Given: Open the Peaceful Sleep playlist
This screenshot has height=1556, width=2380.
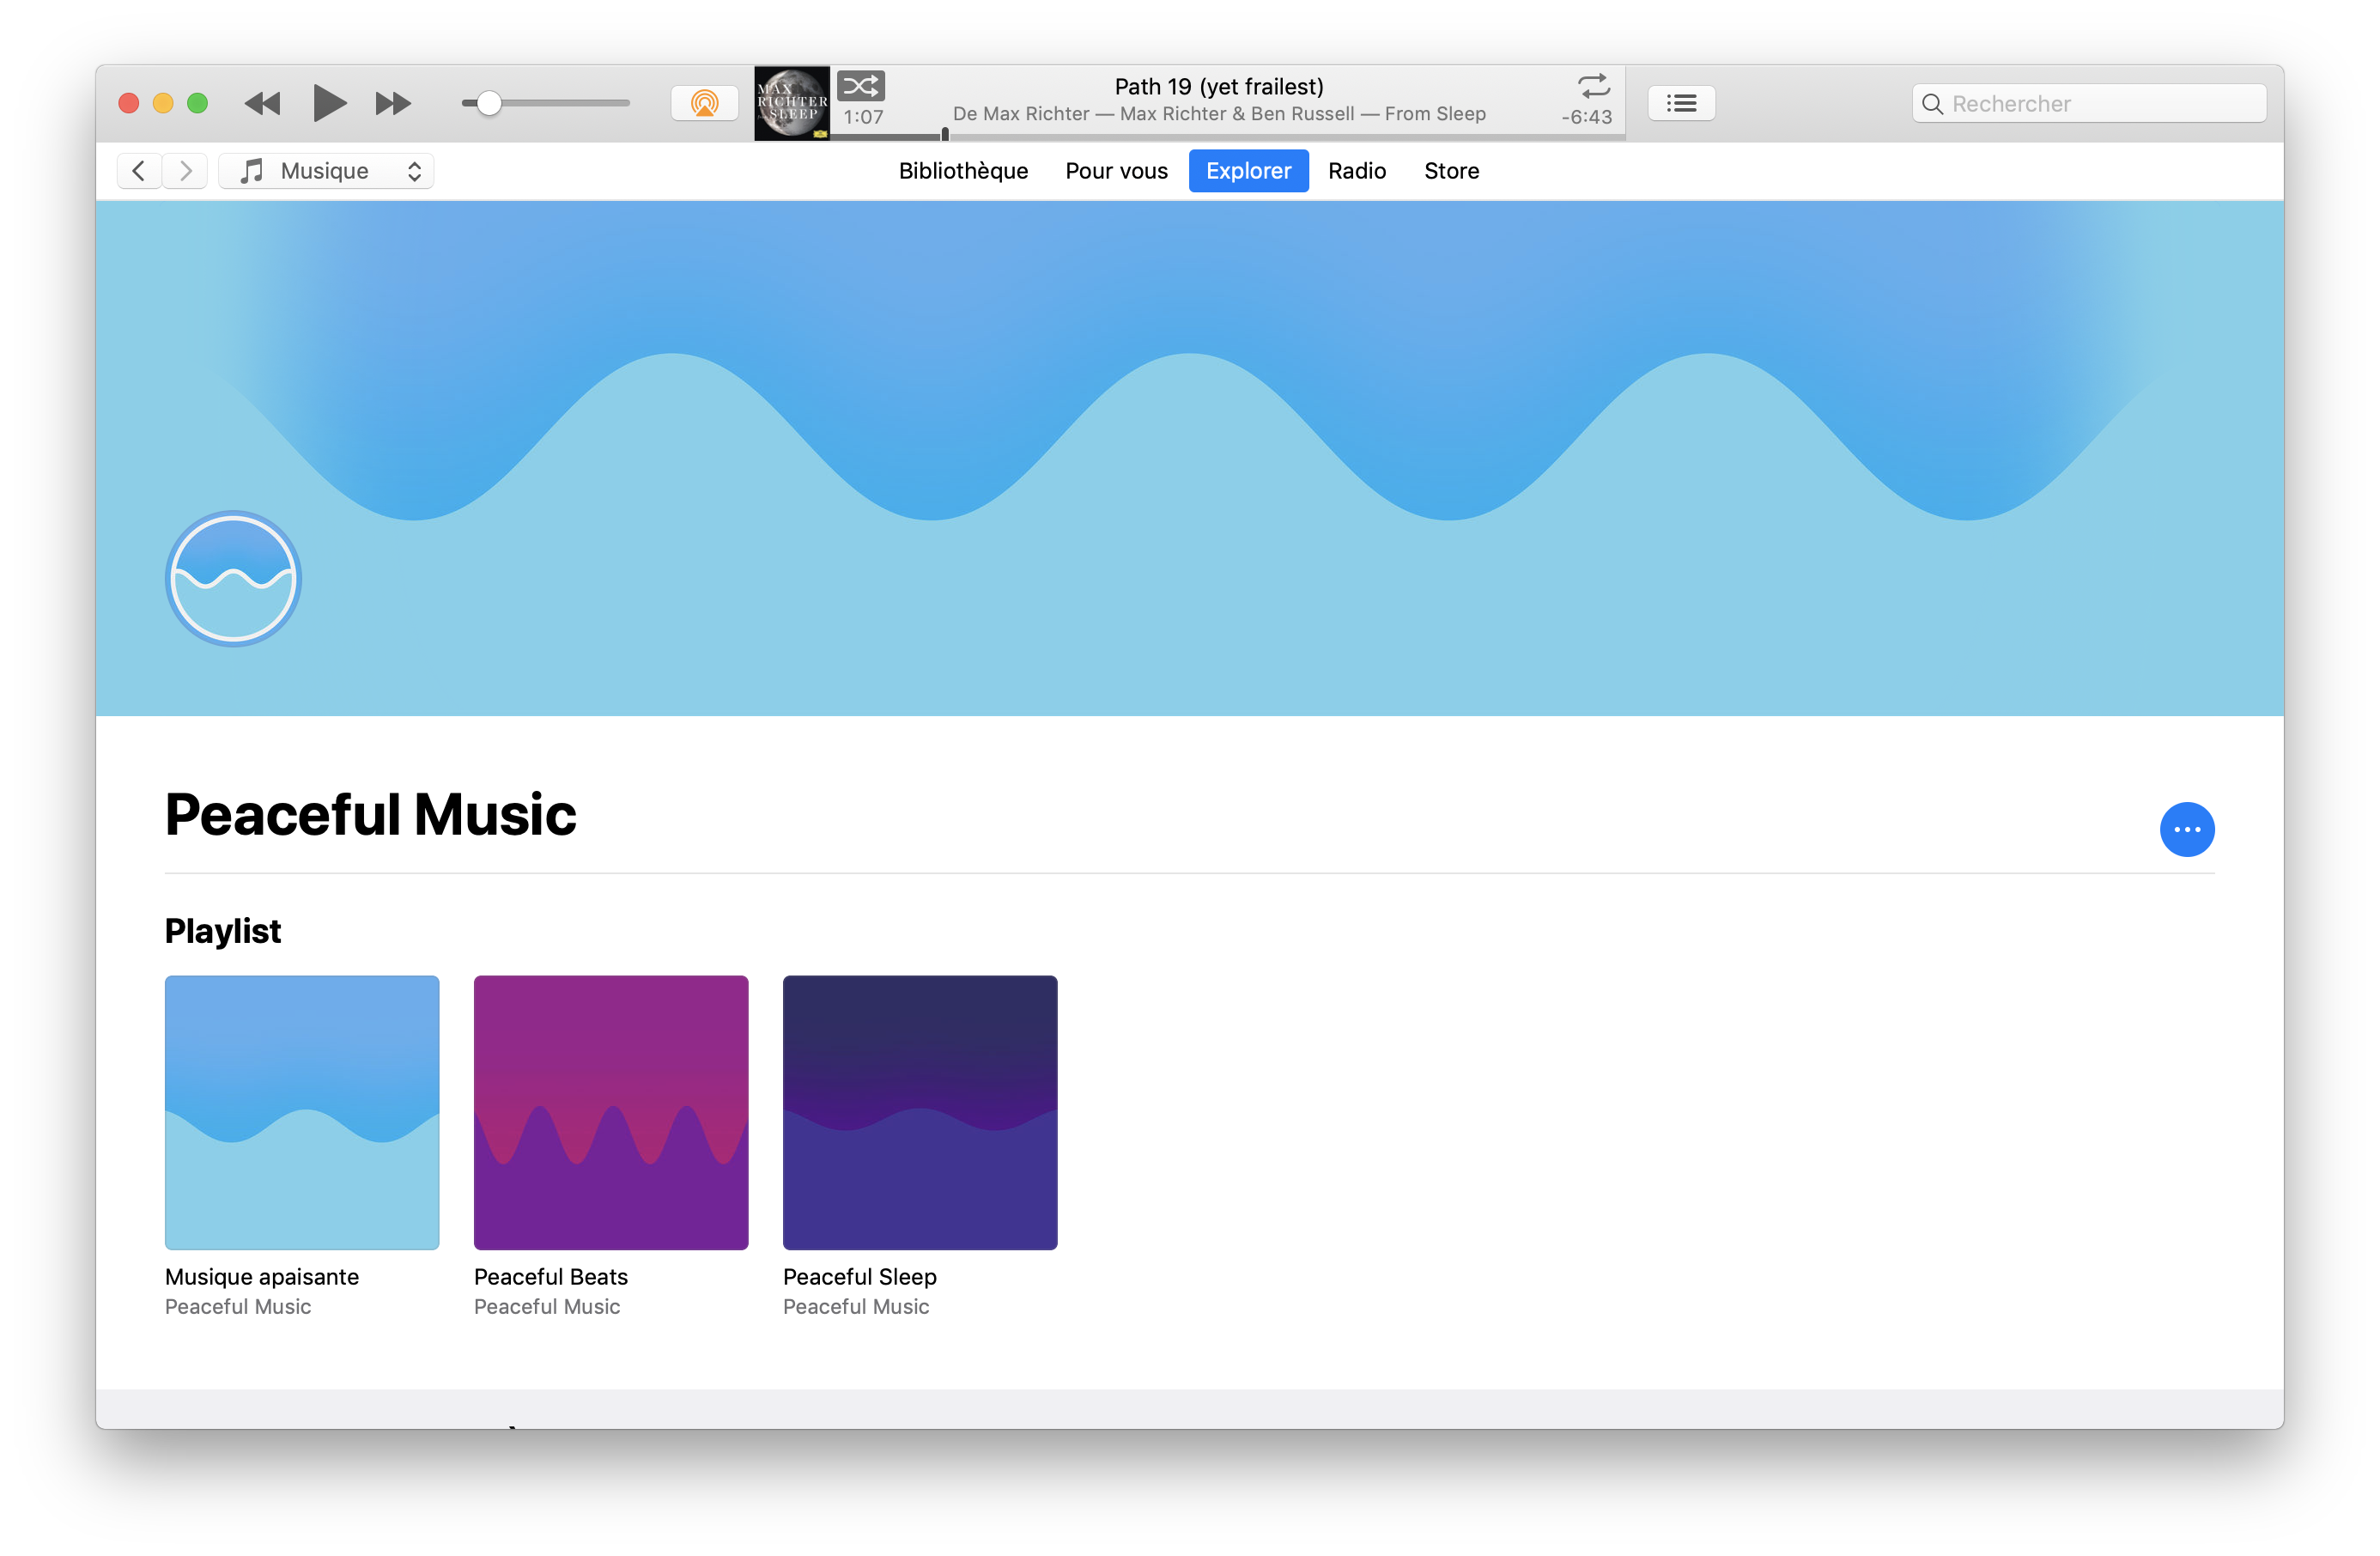Looking at the screenshot, I should click(x=919, y=1112).
